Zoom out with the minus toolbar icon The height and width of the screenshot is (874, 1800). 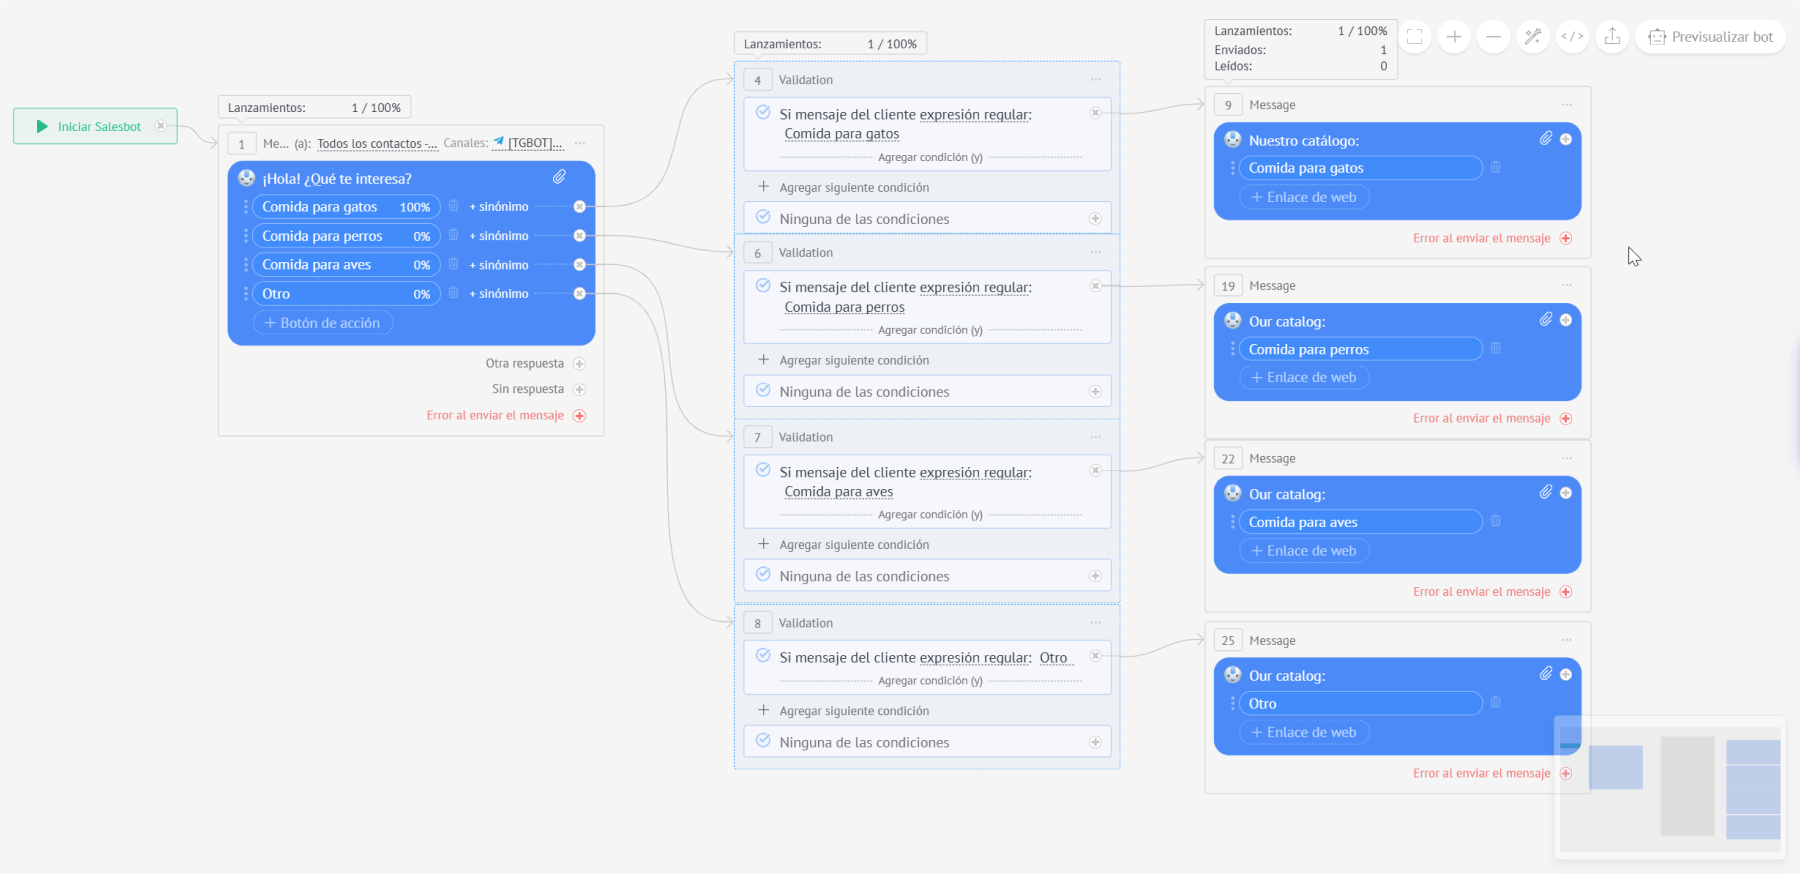pos(1493,37)
